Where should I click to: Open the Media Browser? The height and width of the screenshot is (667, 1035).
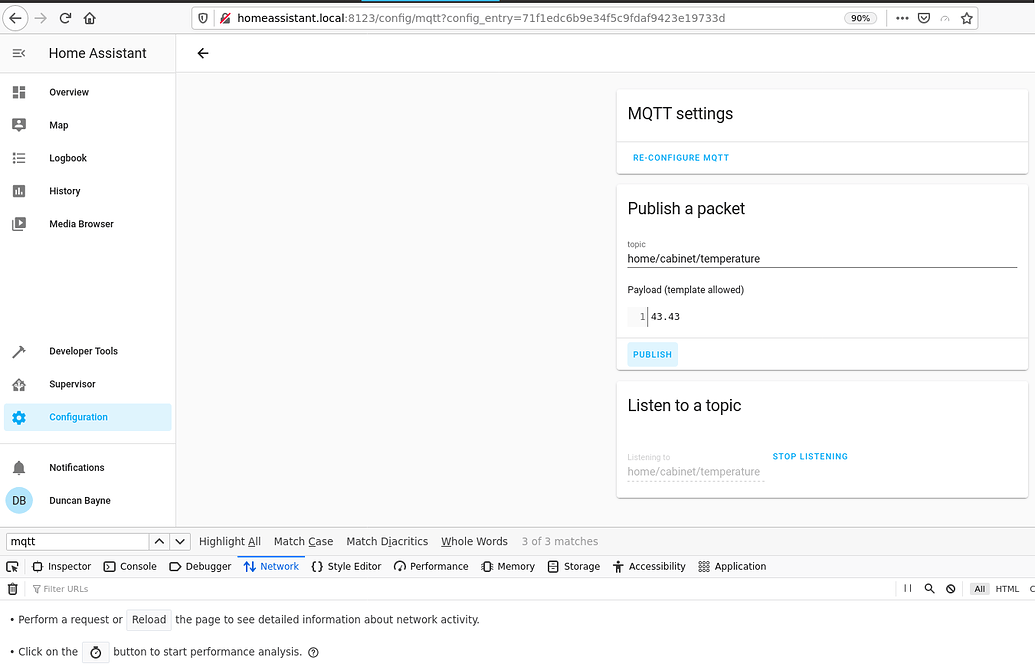coord(80,224)
